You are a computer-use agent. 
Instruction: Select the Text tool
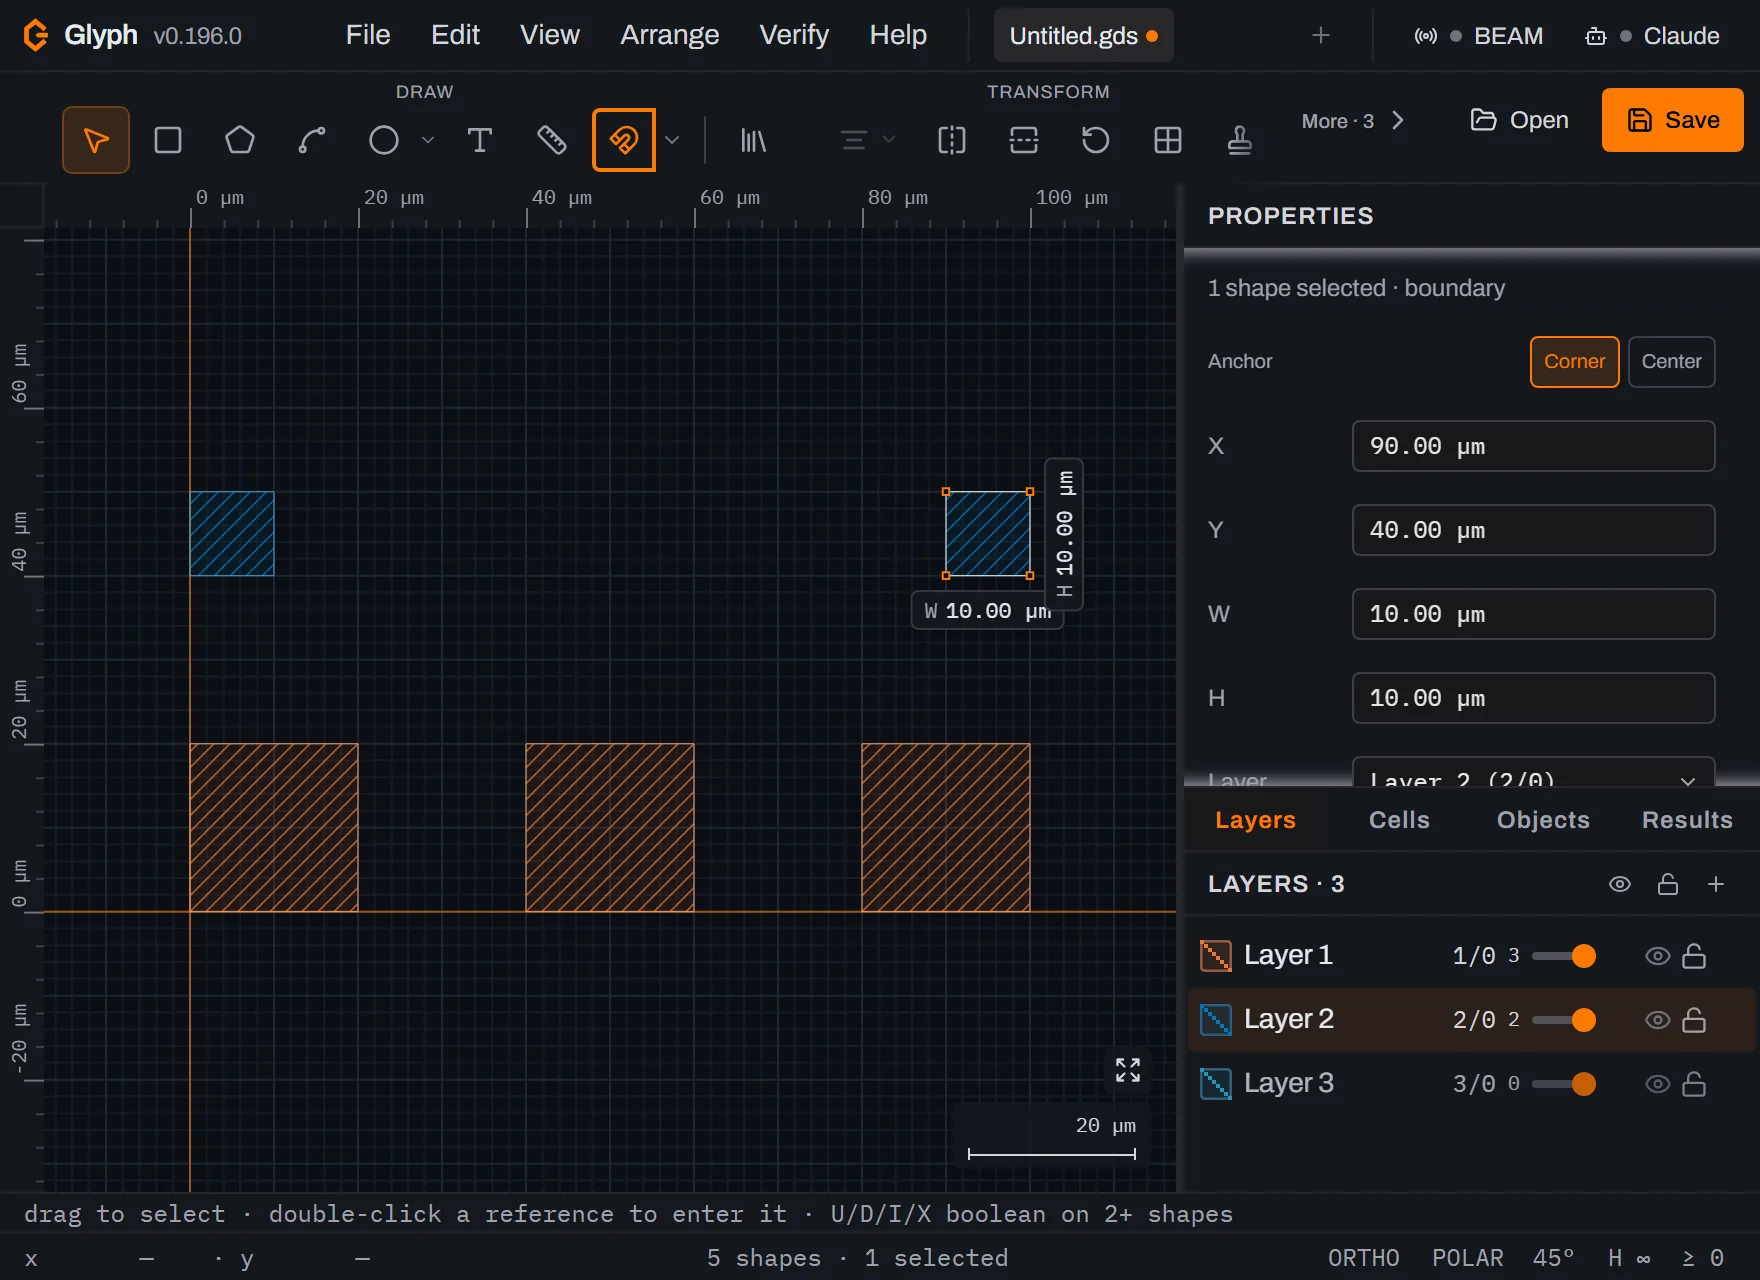coord(480,140)
